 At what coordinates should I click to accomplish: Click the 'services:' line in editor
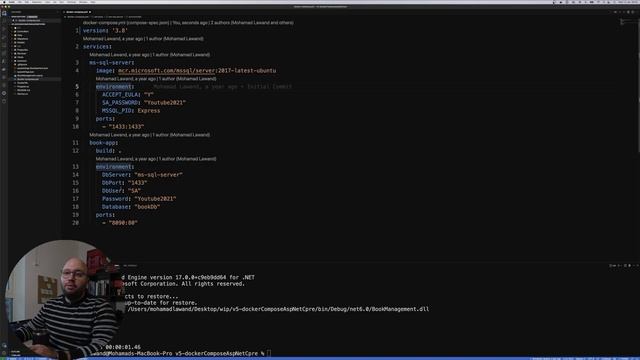97,47
